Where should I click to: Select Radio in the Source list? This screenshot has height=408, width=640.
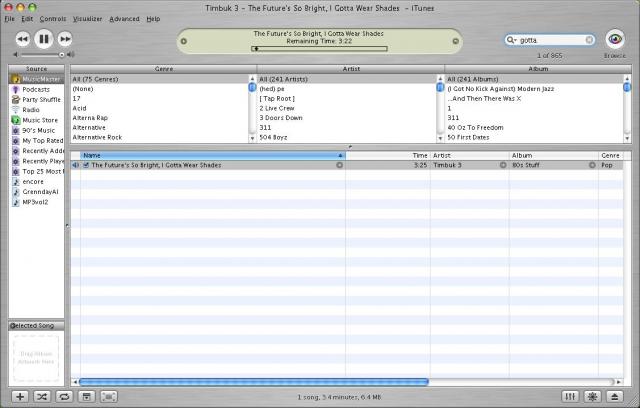tap(36, 110)
